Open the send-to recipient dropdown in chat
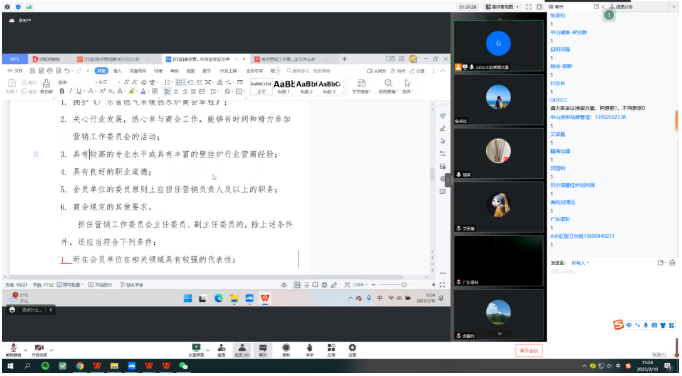This screenshot has height=376, width=682. tap(580, 263)
